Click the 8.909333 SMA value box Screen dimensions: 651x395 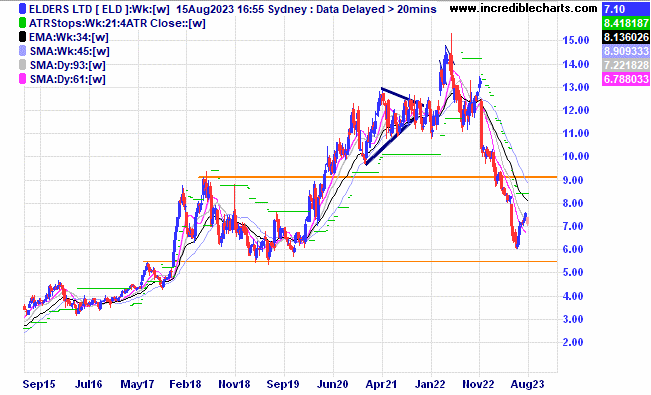click(x=626, y=51)
